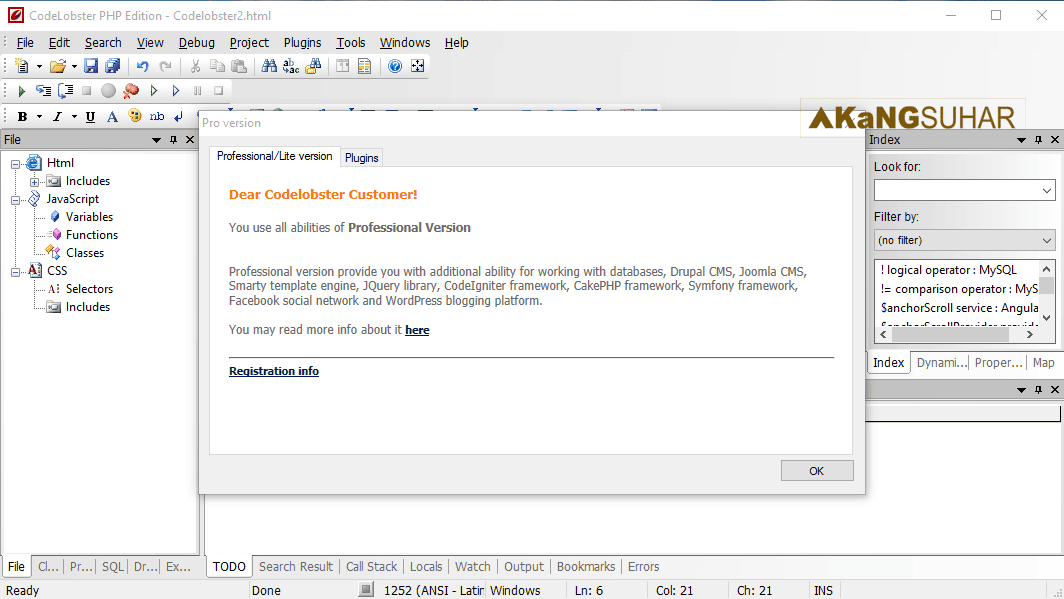Switch to Search Result tab
Image resolution: width=1064 pixels, height=599 pixels.
click(296, 566)
